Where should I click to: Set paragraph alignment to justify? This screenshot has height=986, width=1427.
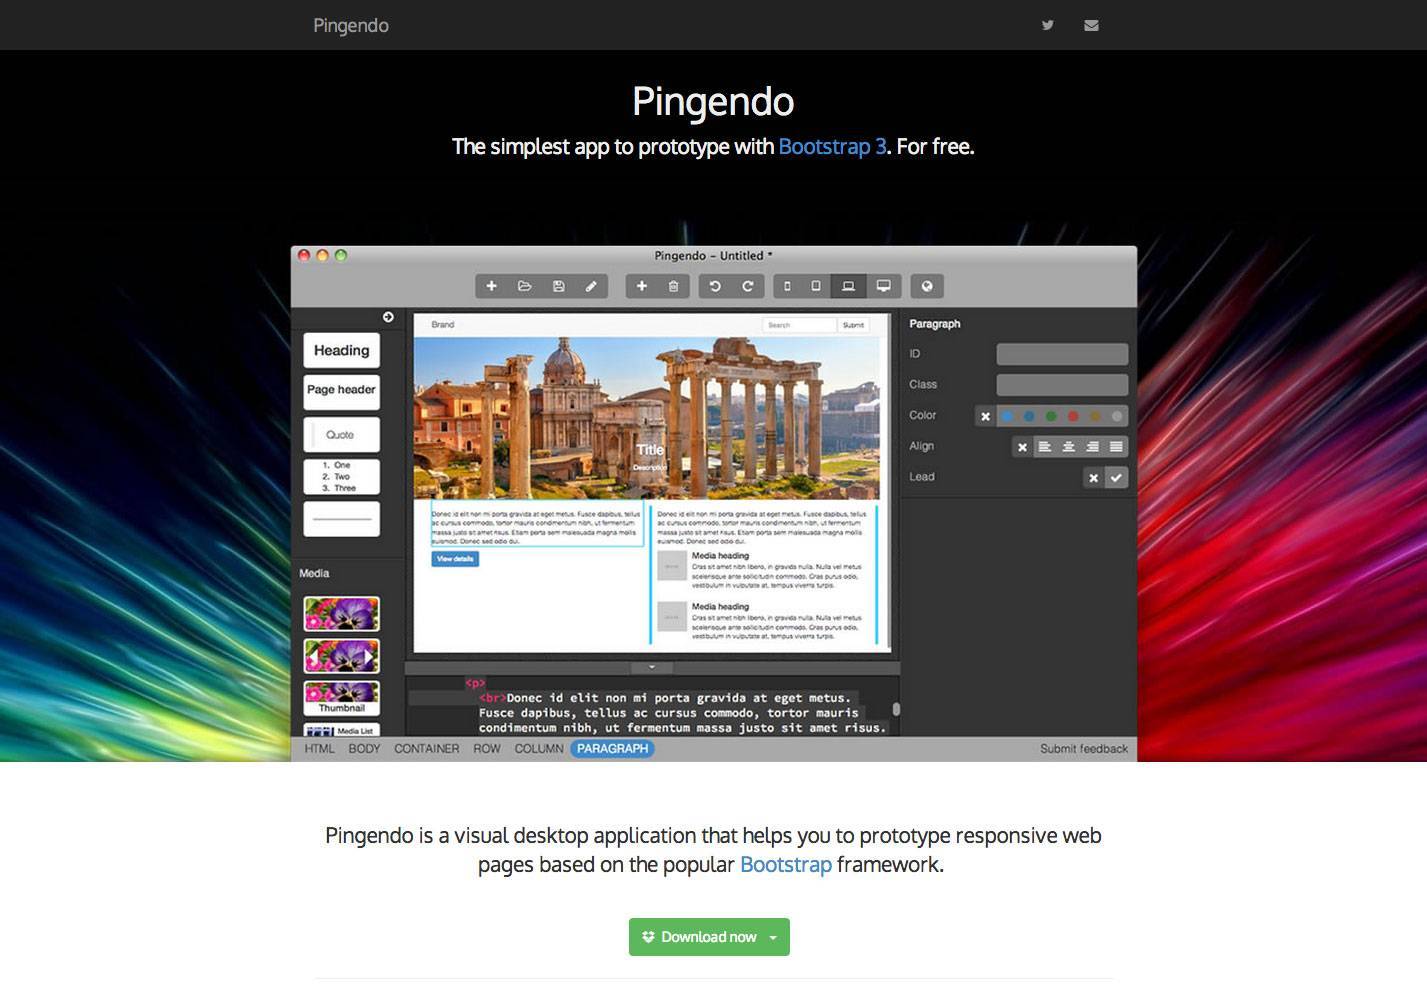coord(1116,447)
